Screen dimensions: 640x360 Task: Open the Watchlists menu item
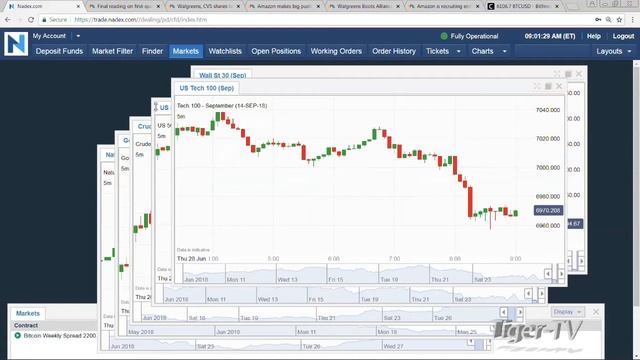pyautogui.click(x=225, y=51)
